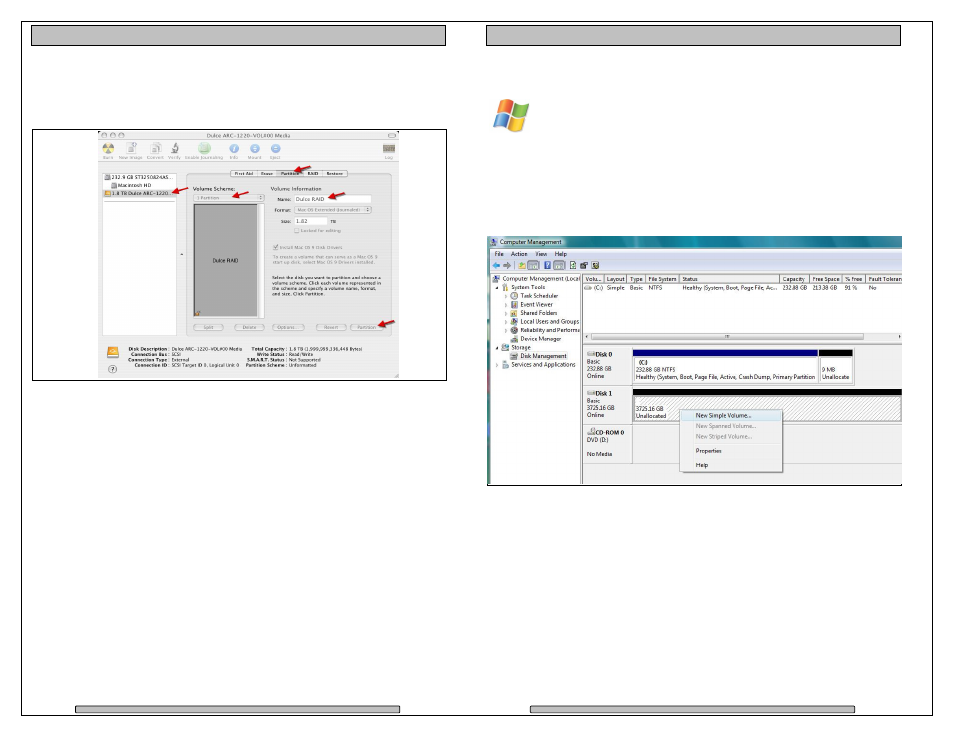This screenshot has height=737, width=954.
Task: Expand the Services and Applications node
Action: click(x=498, y=365)
